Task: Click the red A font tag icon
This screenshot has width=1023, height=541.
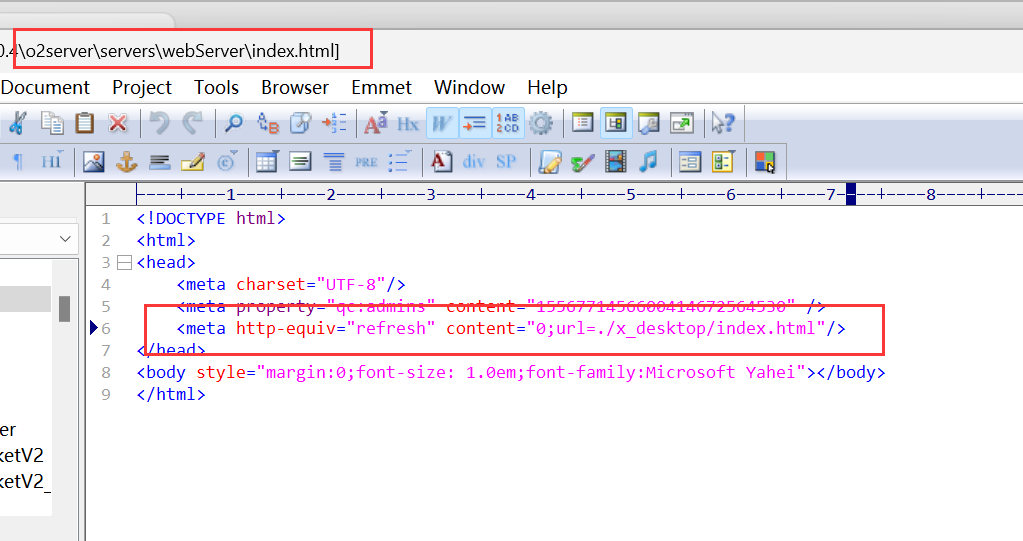Action: tap(442, 161)
